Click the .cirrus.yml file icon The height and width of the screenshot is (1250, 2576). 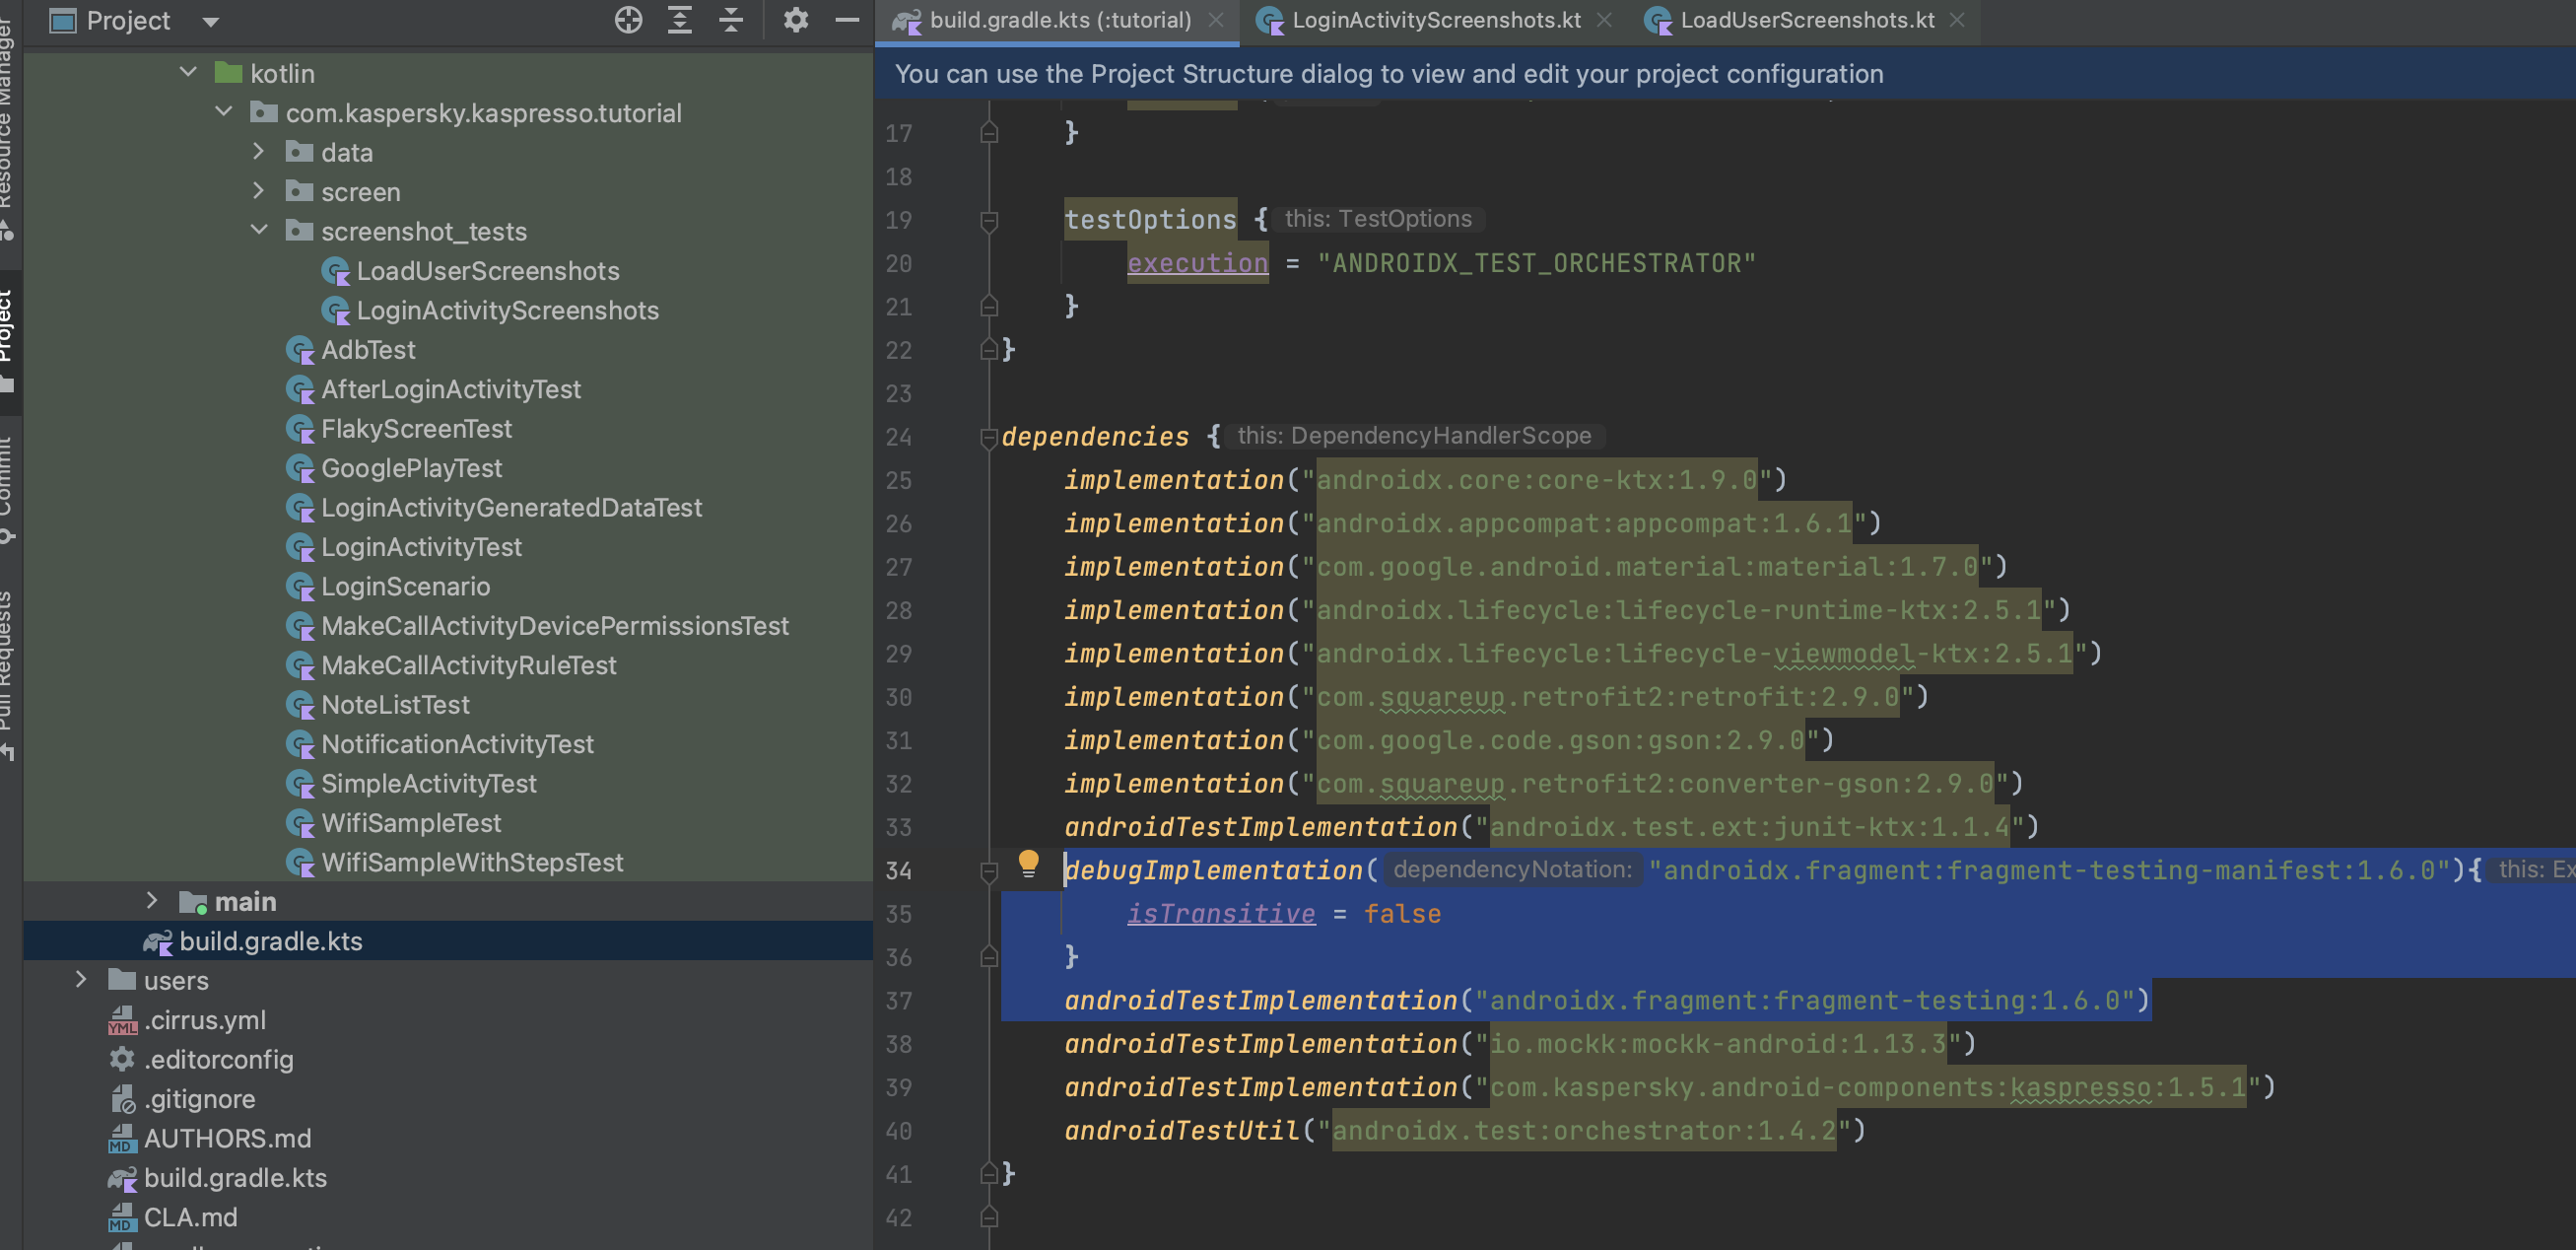(x=122, y=1020)
